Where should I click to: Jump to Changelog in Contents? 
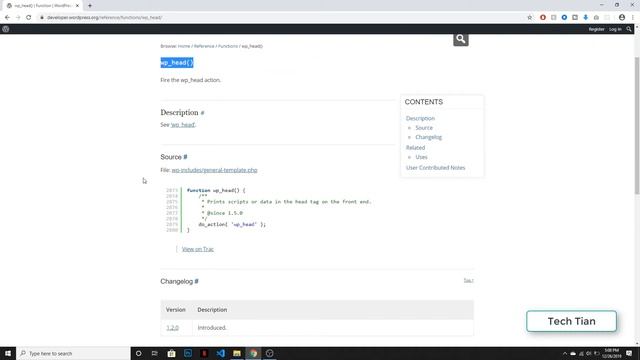coord(429,137)
